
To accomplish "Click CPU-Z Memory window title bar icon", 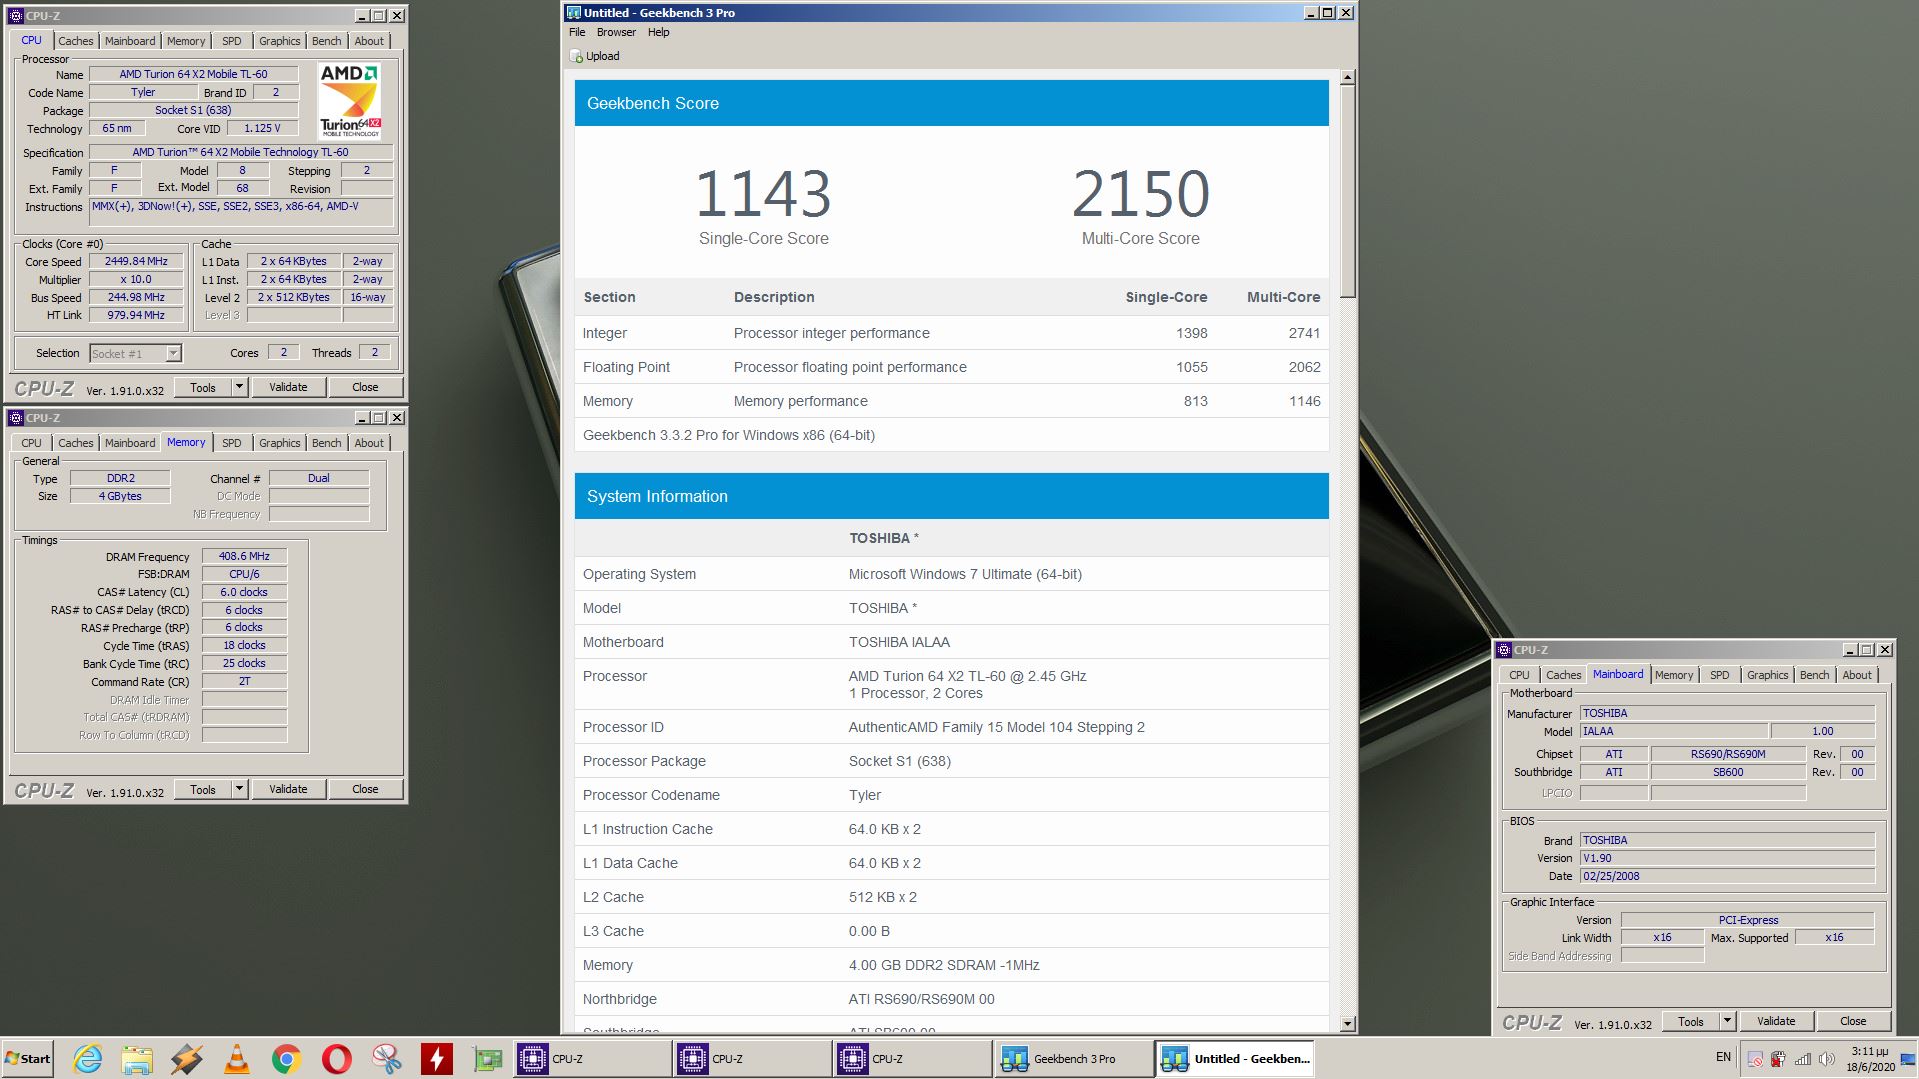I will (16, 418).
